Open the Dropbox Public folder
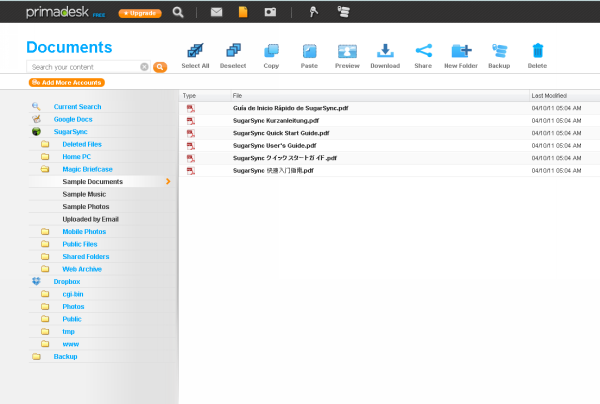600x404 pixels. tap(72, 319)
